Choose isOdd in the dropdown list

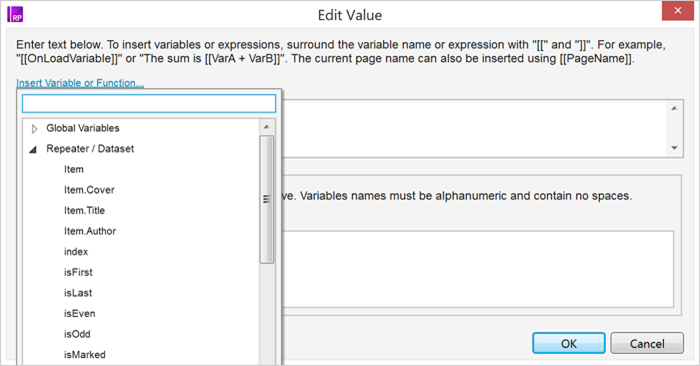coord(77,333)
